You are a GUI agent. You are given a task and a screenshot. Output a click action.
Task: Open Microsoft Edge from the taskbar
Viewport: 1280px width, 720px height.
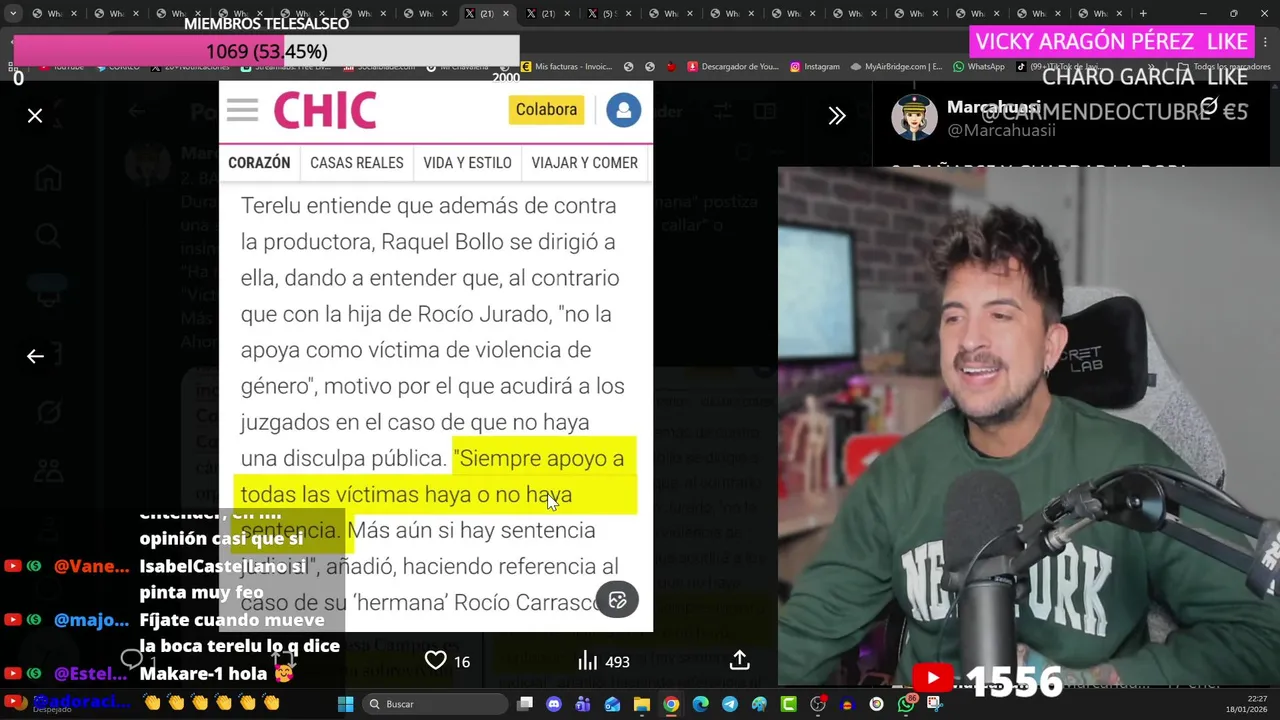701,704
